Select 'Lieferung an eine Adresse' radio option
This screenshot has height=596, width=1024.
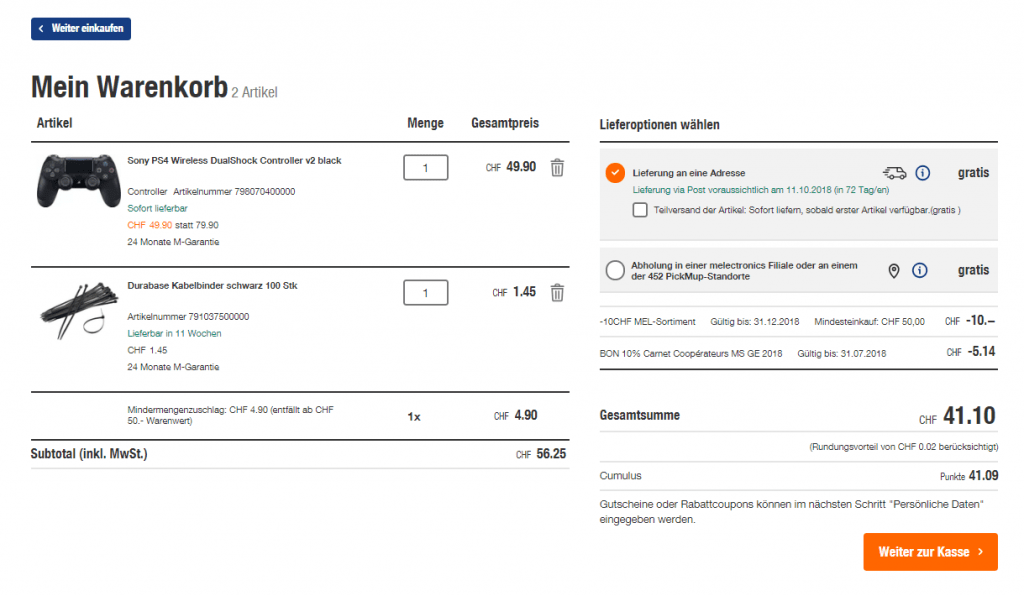pos(615,173)
